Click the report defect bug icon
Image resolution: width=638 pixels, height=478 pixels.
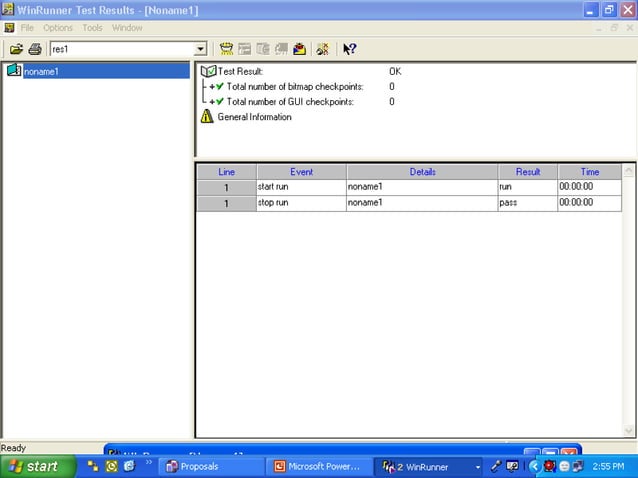tap(323, 49)
